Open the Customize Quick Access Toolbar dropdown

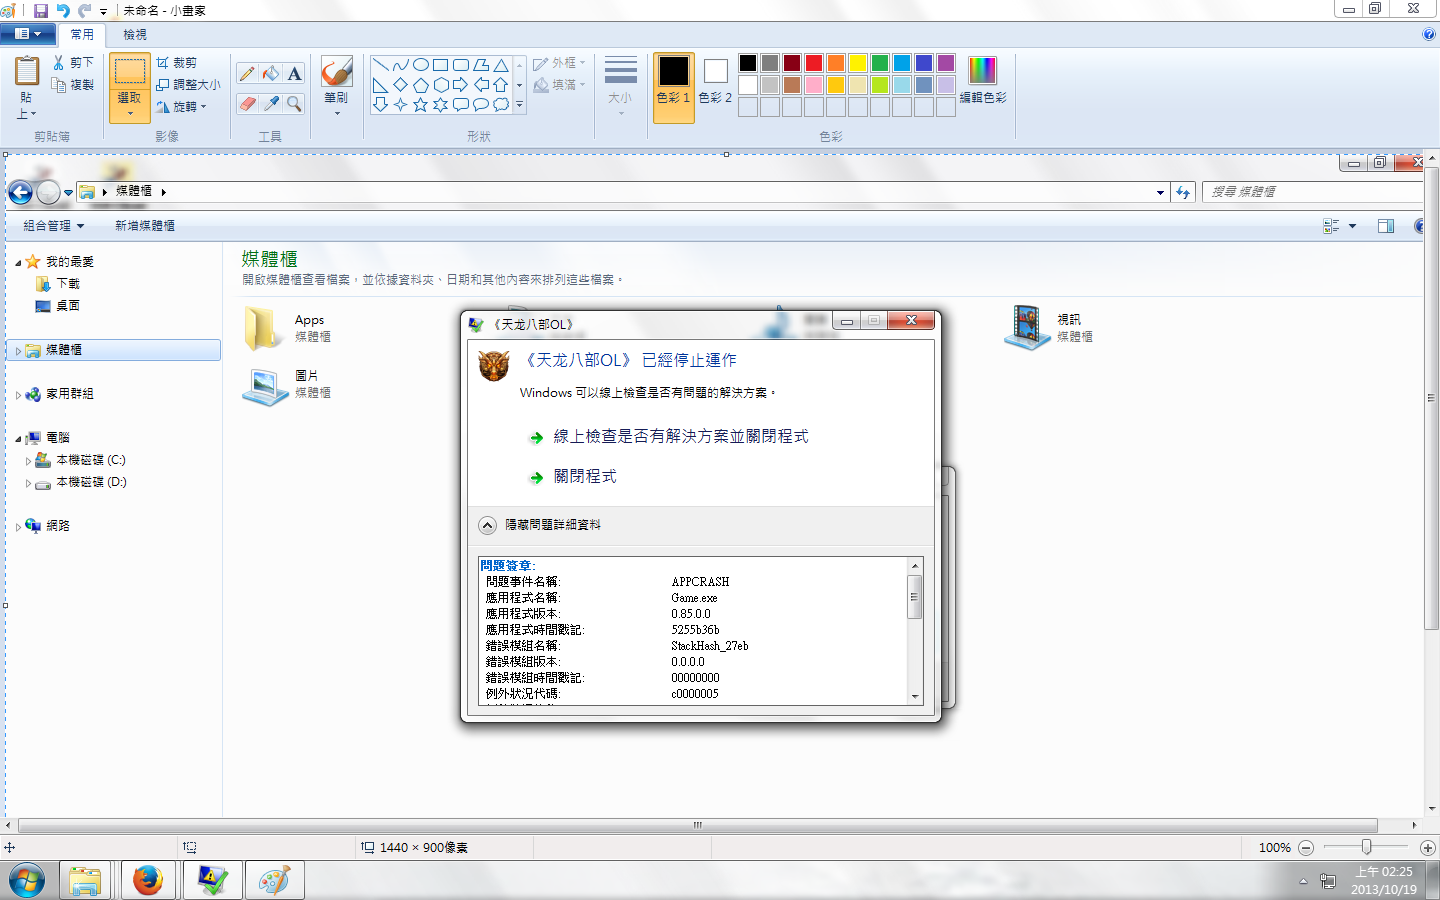(x=104, y=11)
